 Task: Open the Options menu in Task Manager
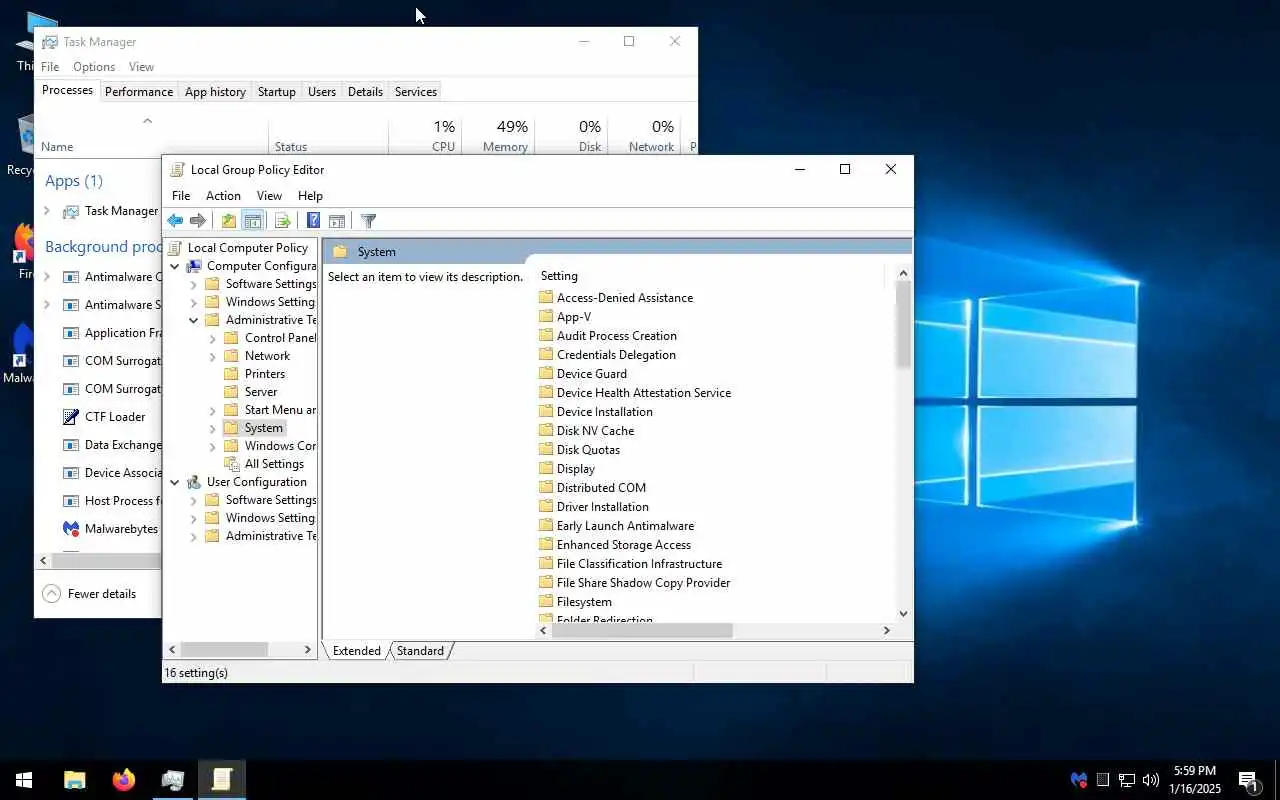pos(94,67)
